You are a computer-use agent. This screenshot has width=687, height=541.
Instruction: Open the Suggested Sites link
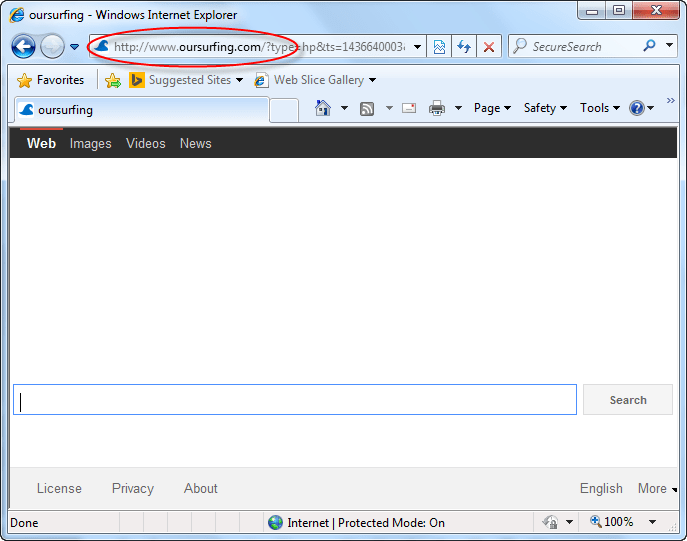point(190,80)
